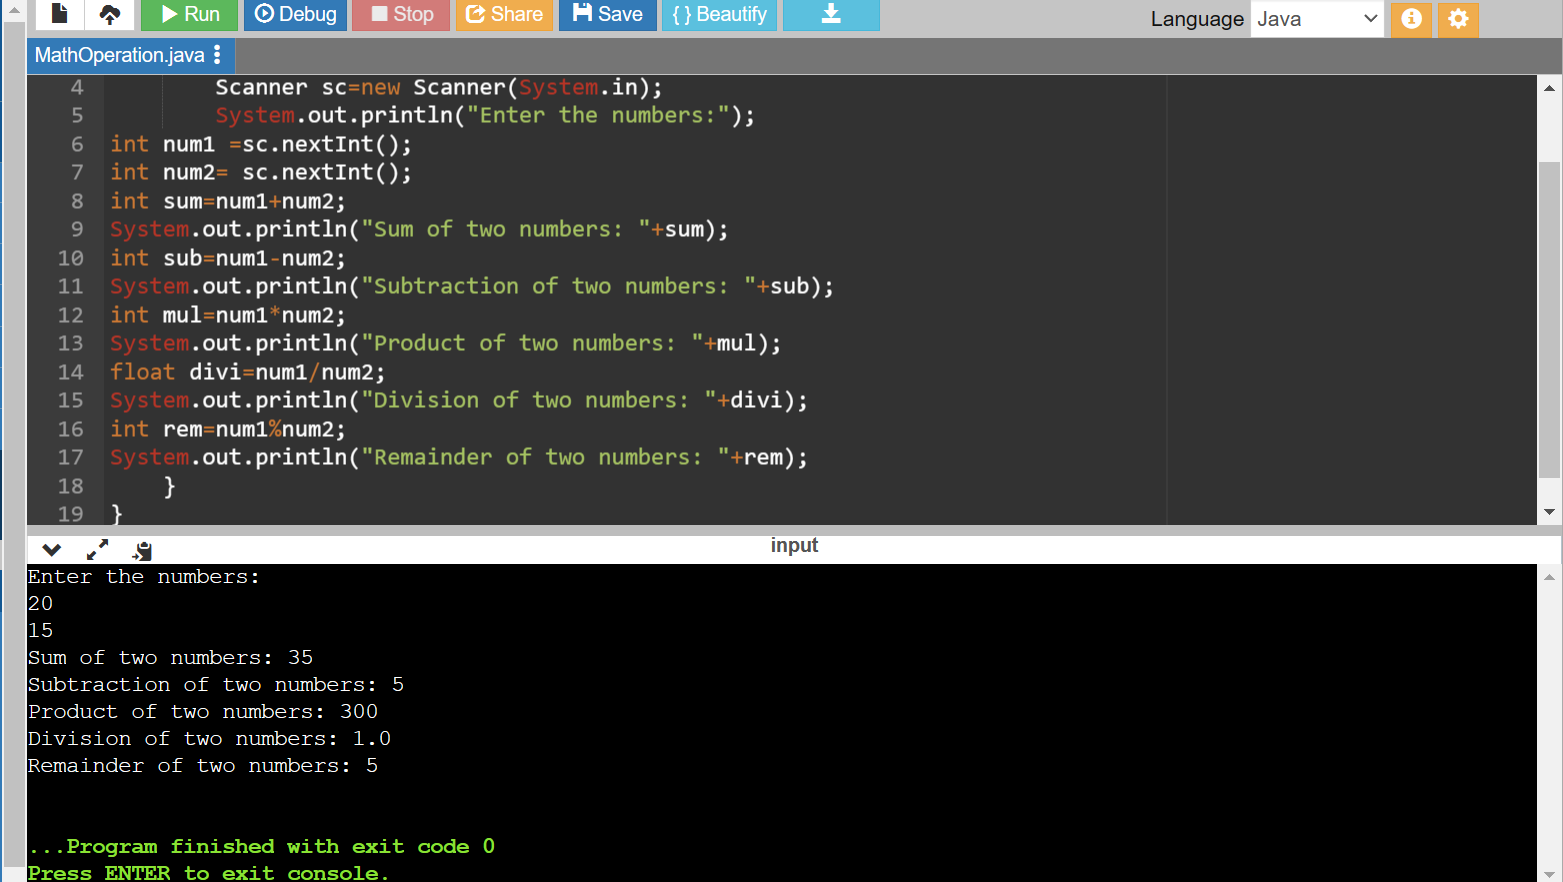Viewport: 1563px width, 882px height.
Task: Open the info panel
Action: (x=1411, y=19)
